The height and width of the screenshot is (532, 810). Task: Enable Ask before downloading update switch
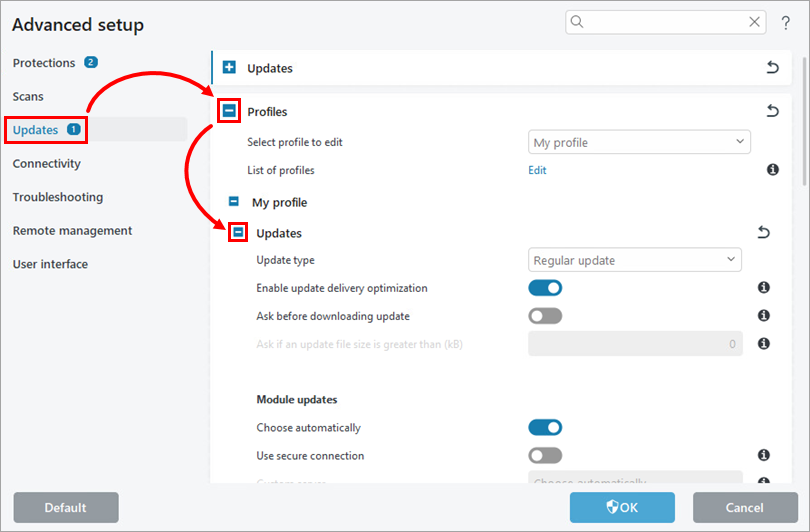[545, 316]
